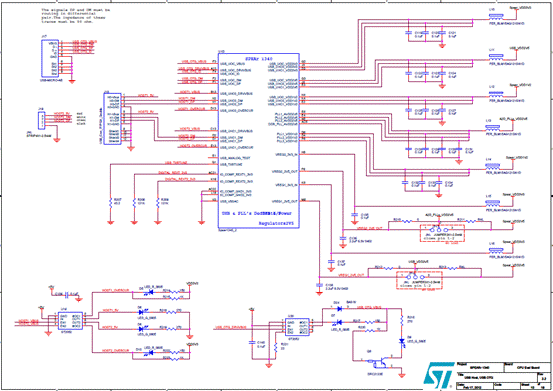Select the C140 0.1uF capacitor symbol

point(252,342)
